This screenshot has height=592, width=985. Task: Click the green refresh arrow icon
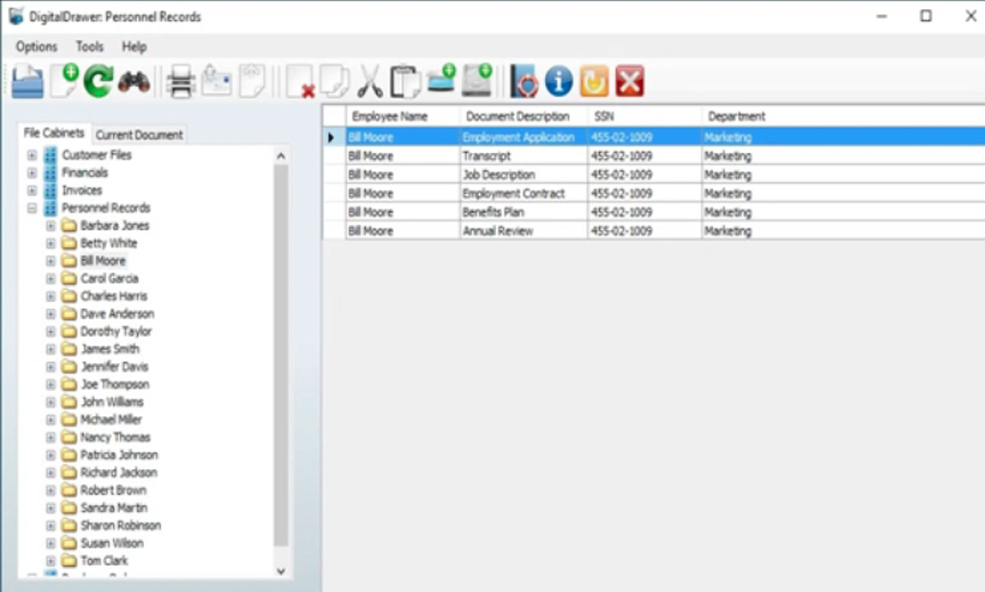point(97,81)
